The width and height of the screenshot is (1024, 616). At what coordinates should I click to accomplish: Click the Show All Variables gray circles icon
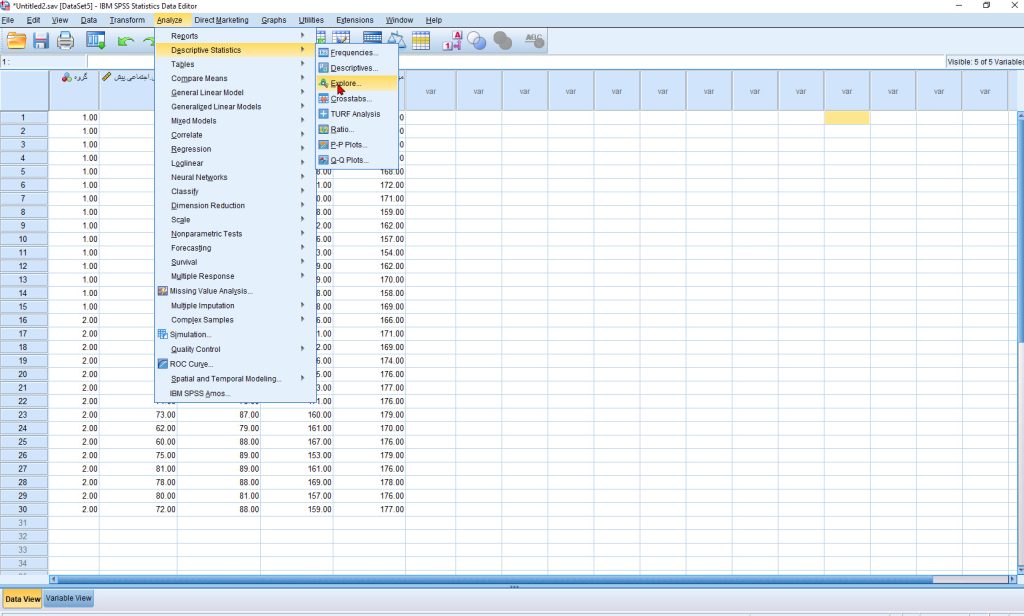[502, 41]
